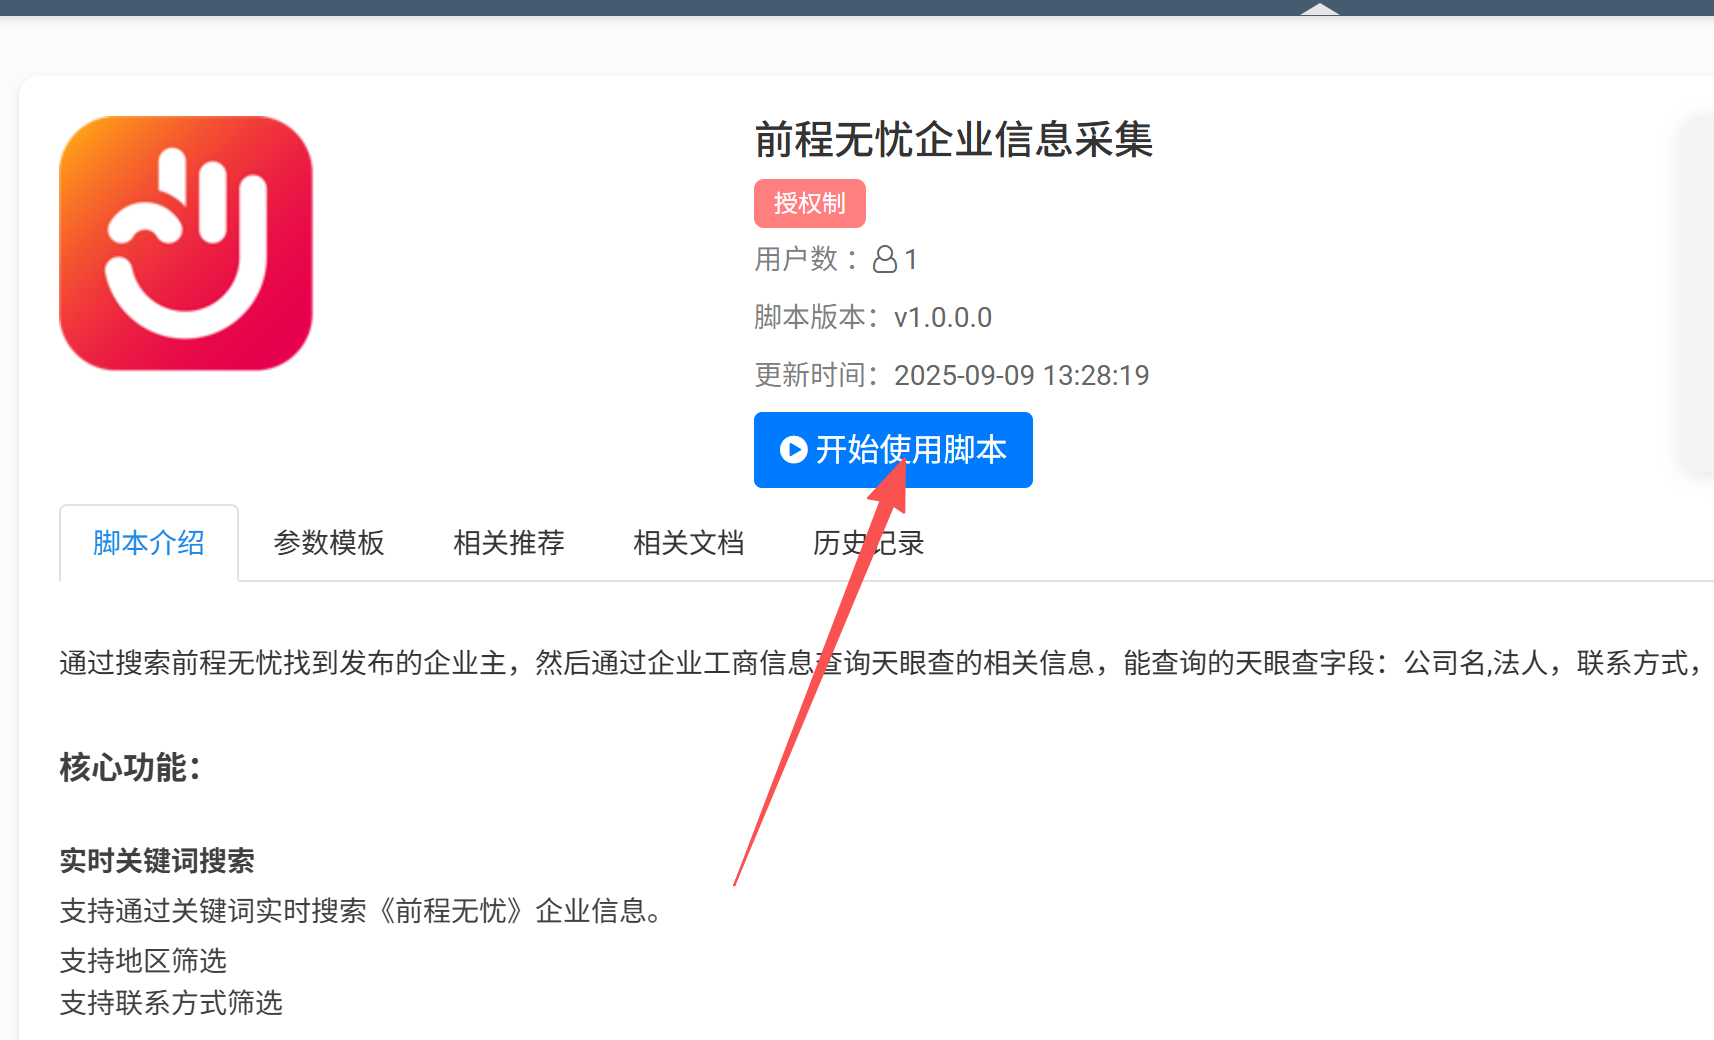The width and height of the screenshot is (1714, 1040).
Task: Click the title 前程无忧企业信息采集
Action: click(x=954, y=139)
